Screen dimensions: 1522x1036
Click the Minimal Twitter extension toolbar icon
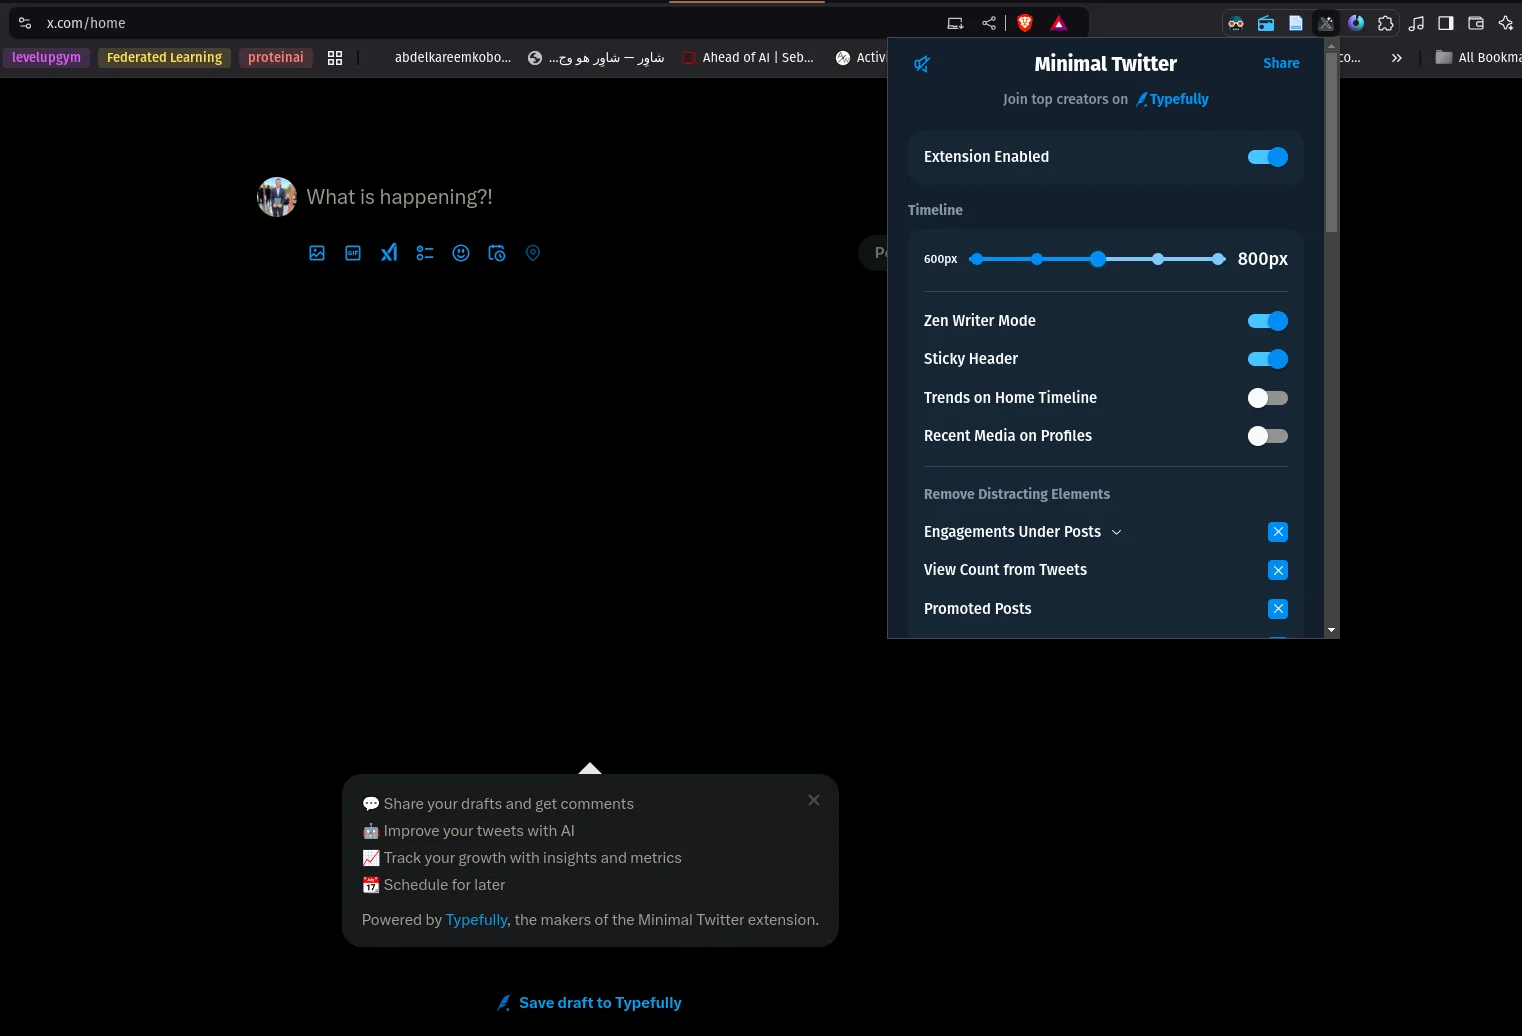coord(1326,23)
